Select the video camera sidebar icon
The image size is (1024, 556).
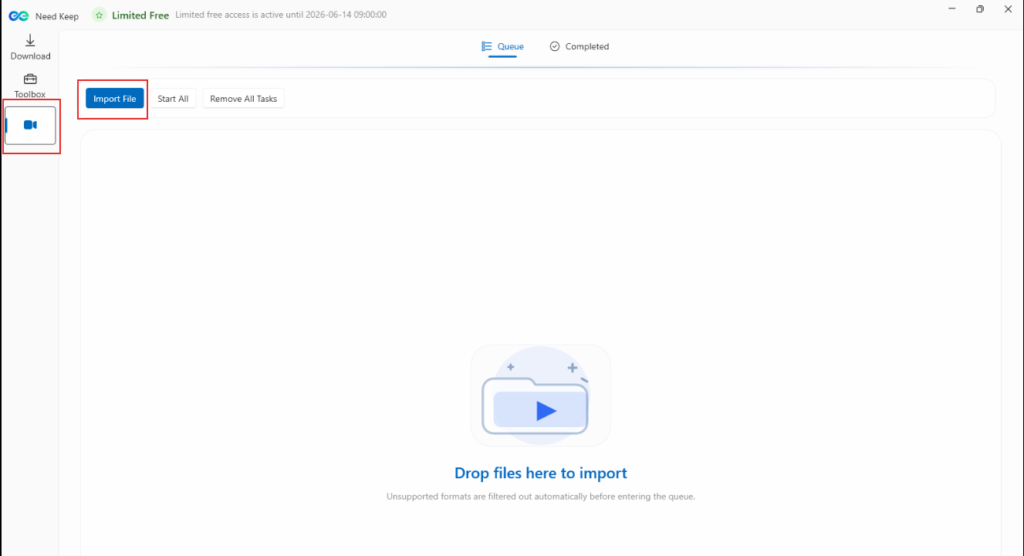30,125
